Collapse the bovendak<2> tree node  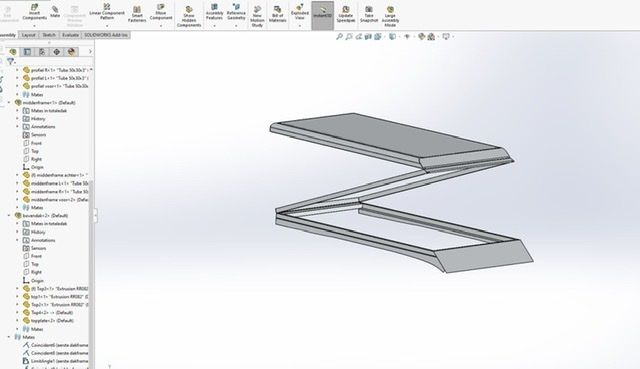pyautogui.click(x=9, y=216)
